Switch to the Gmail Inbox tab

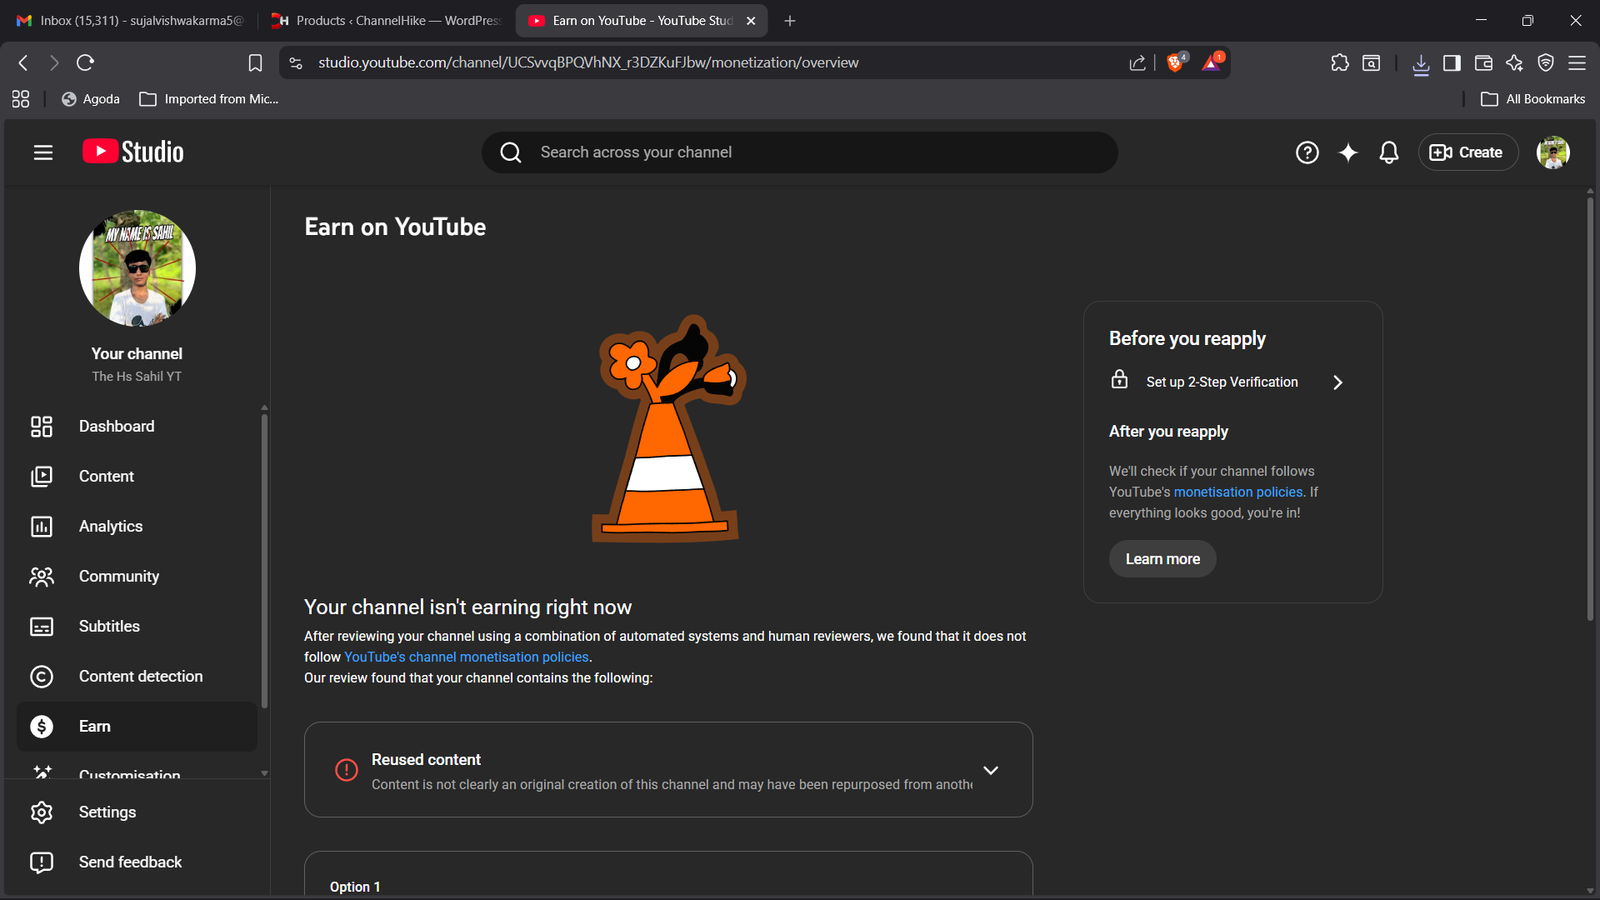[x=130, y=20]
